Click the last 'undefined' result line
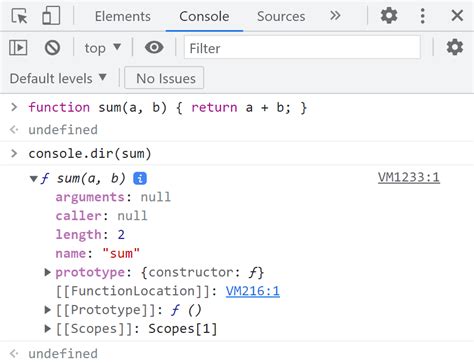474x363 pixels. click(63, 353)
